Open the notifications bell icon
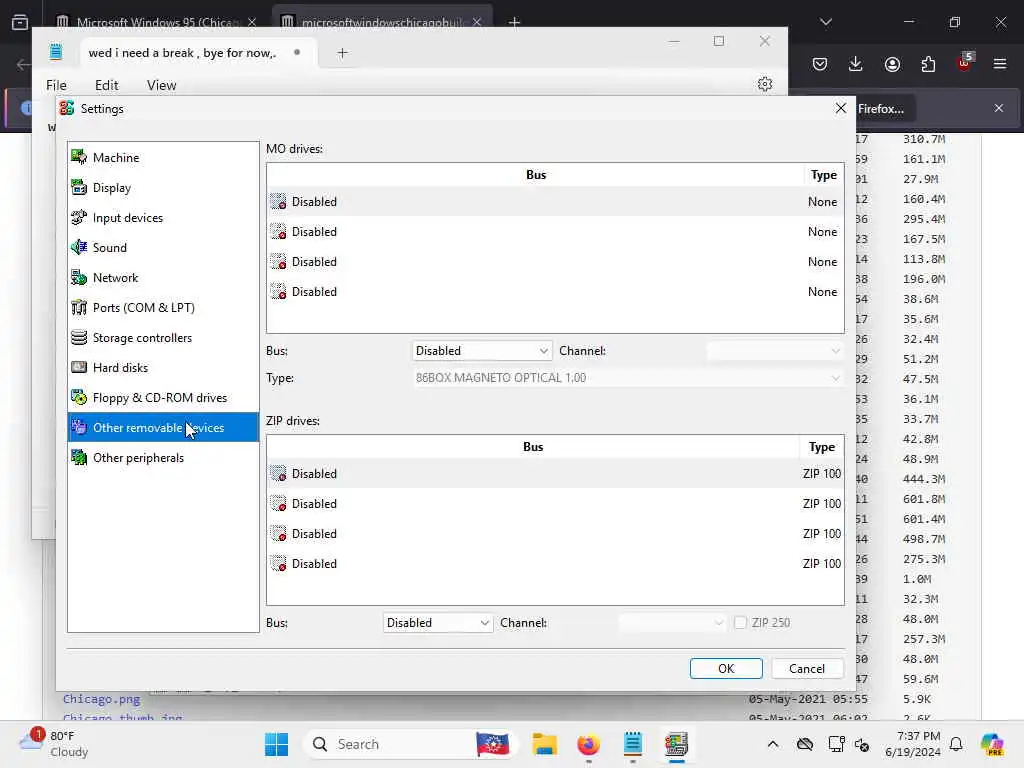Viewport: 1024px width, 768px height. point(956,744)
